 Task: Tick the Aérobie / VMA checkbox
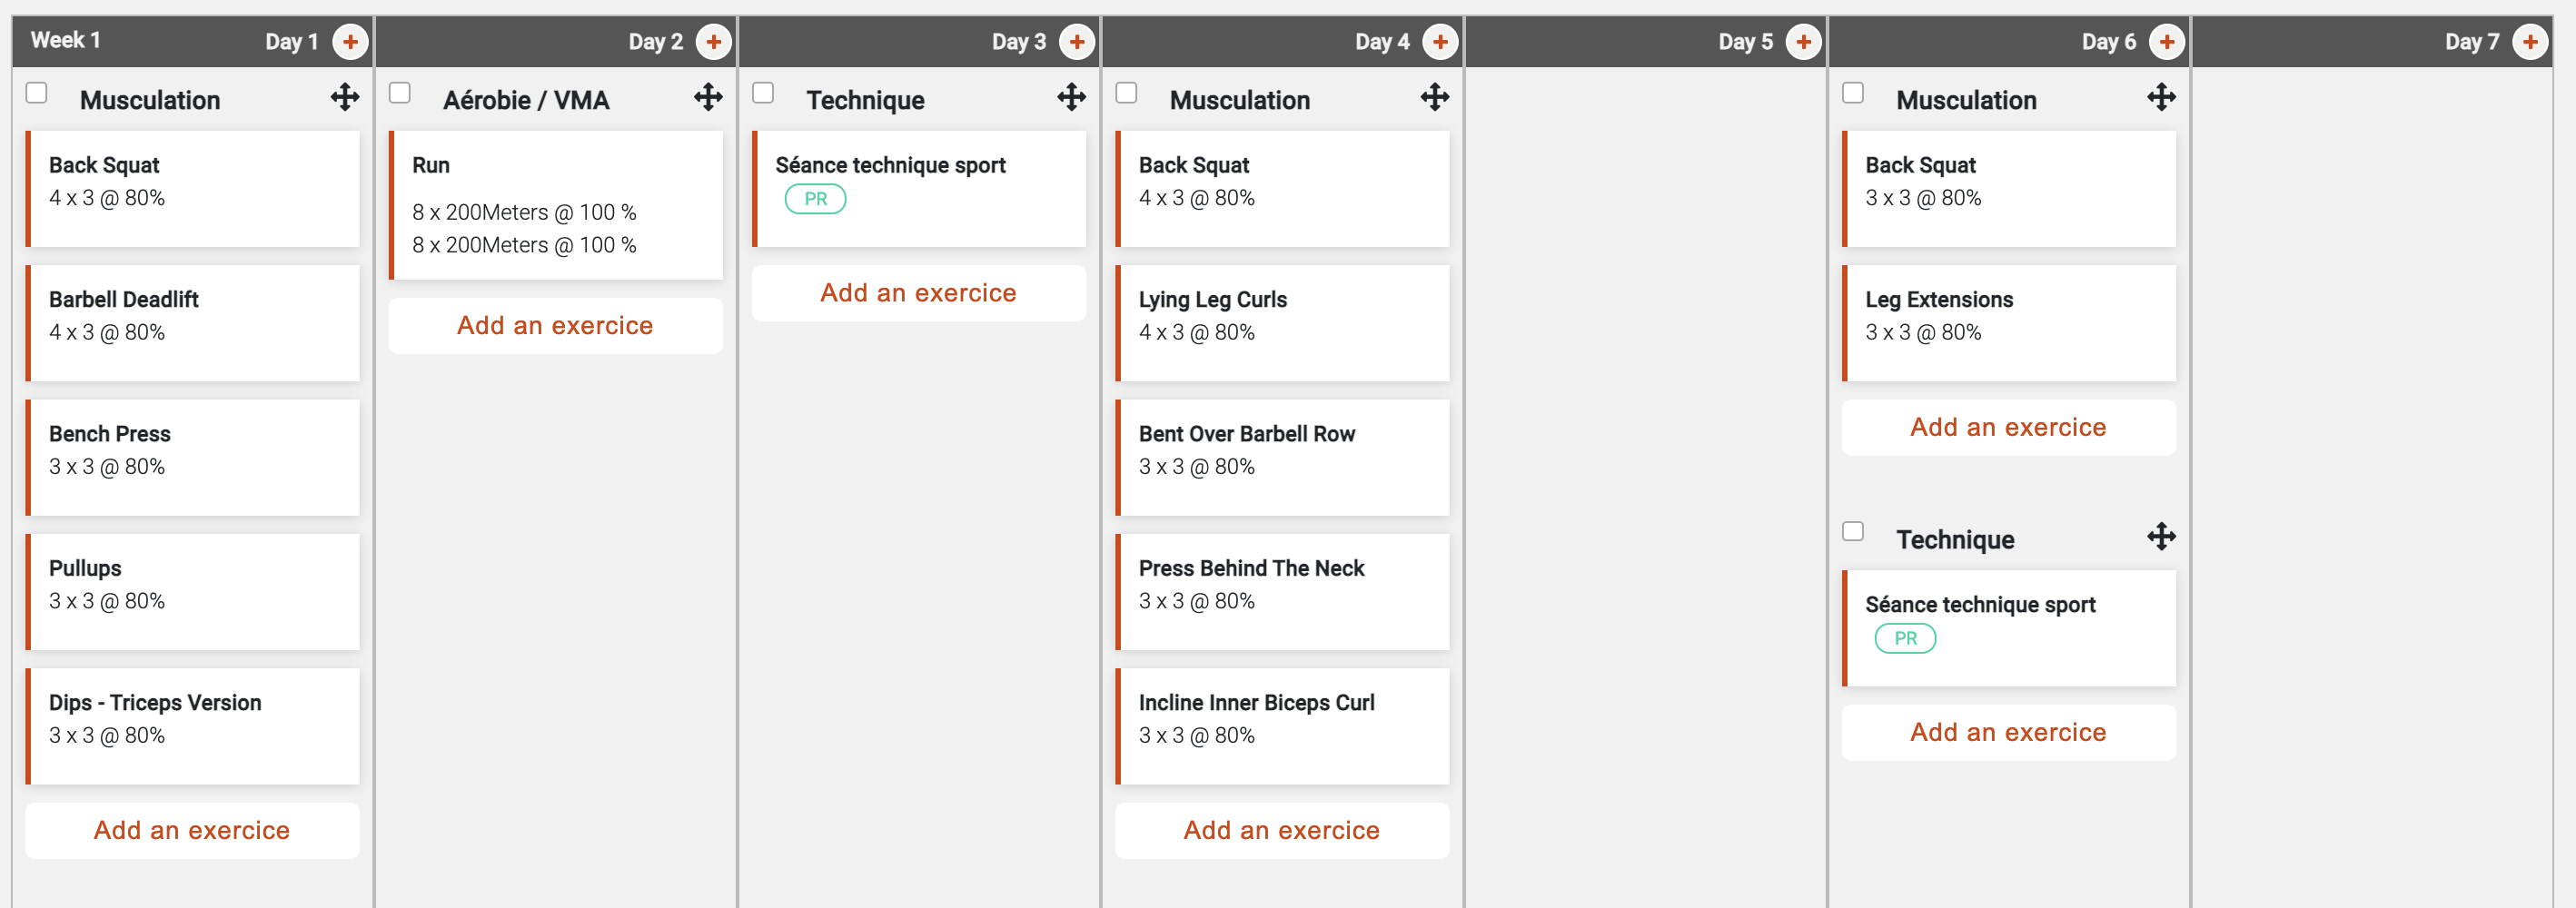point(400,93)
